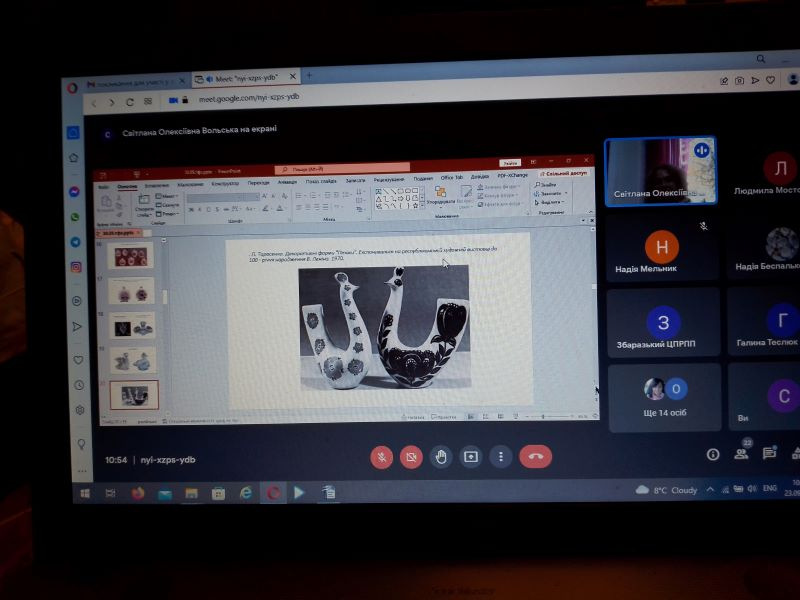Open My Flow arrow icon in sidebar
Screen dimensions: 800x600
point(78,327)
